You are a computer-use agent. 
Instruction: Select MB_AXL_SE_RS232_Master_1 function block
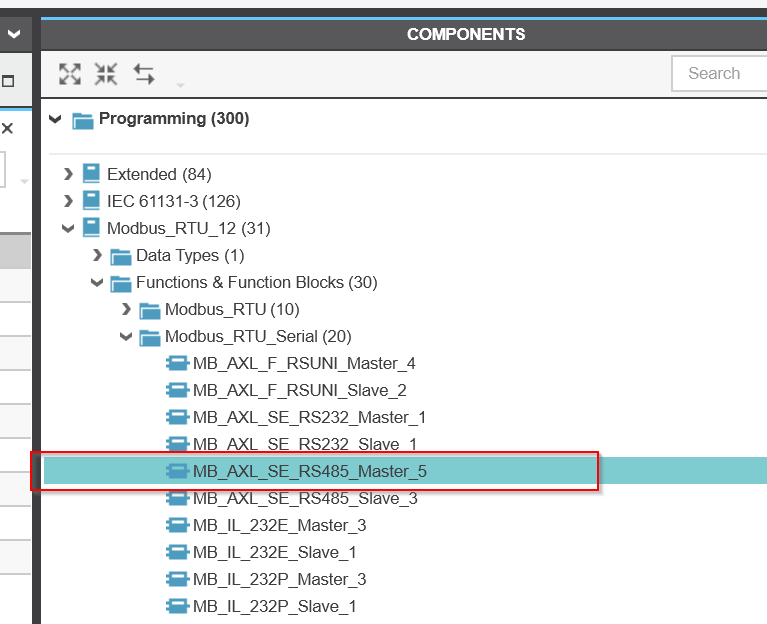(309, 417)
